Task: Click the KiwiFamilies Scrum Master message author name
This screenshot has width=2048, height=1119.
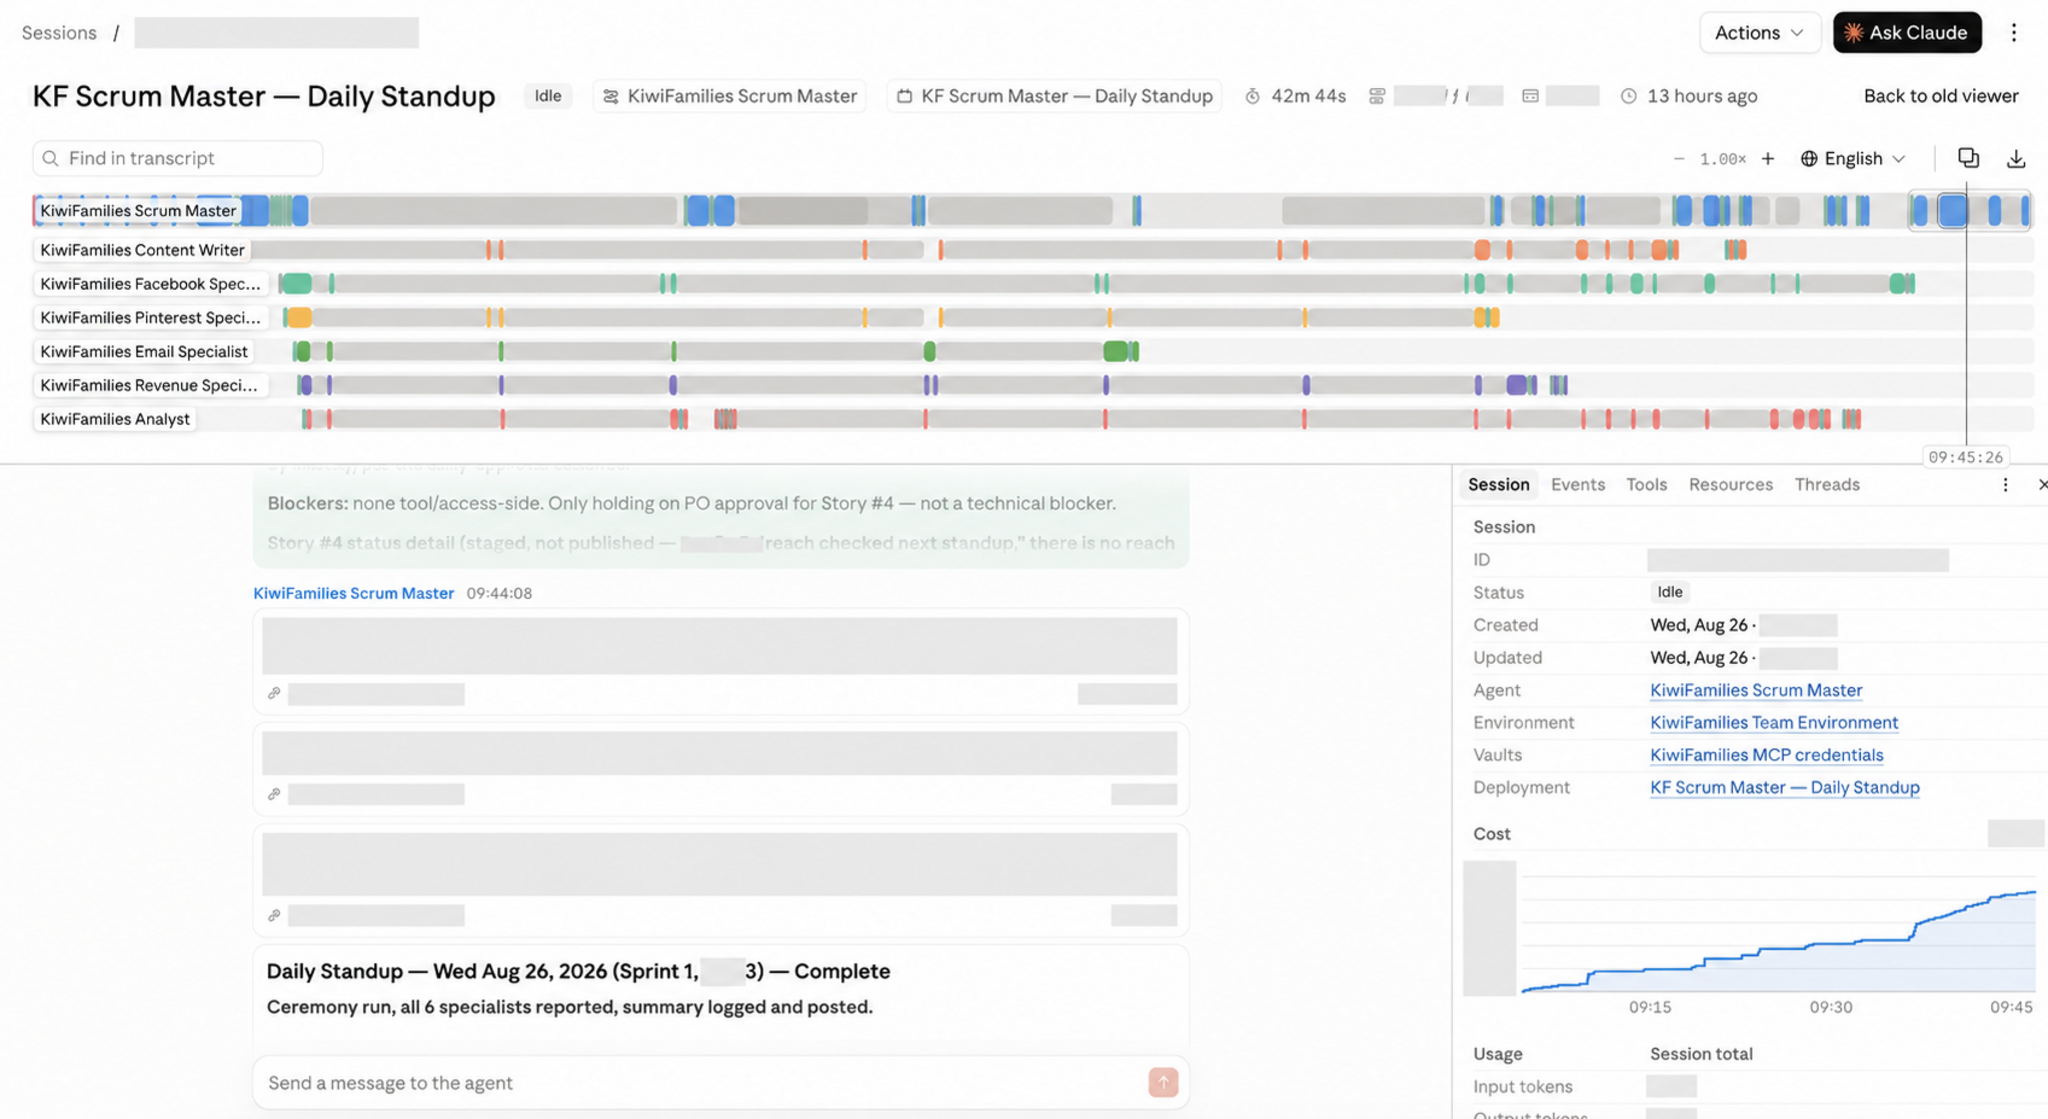Action: [x=353, y=593]
